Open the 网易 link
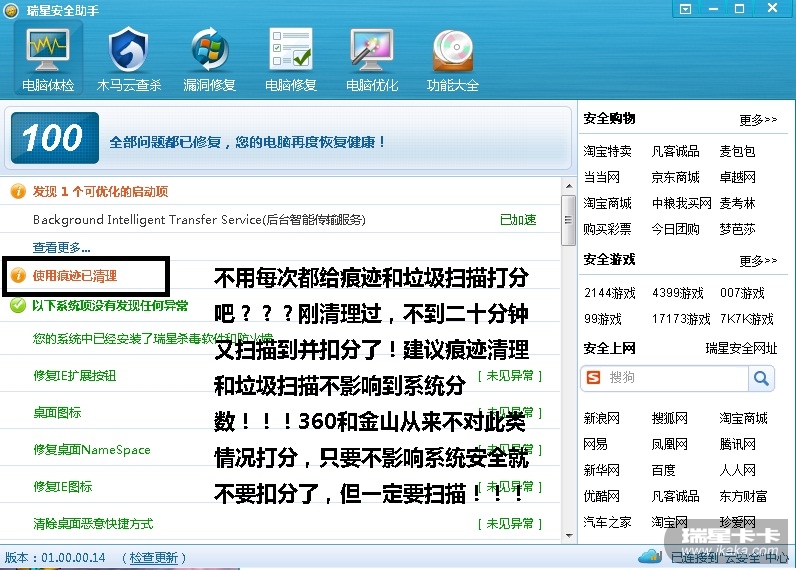This screenshot has width=796, height=570. [595, 444]
